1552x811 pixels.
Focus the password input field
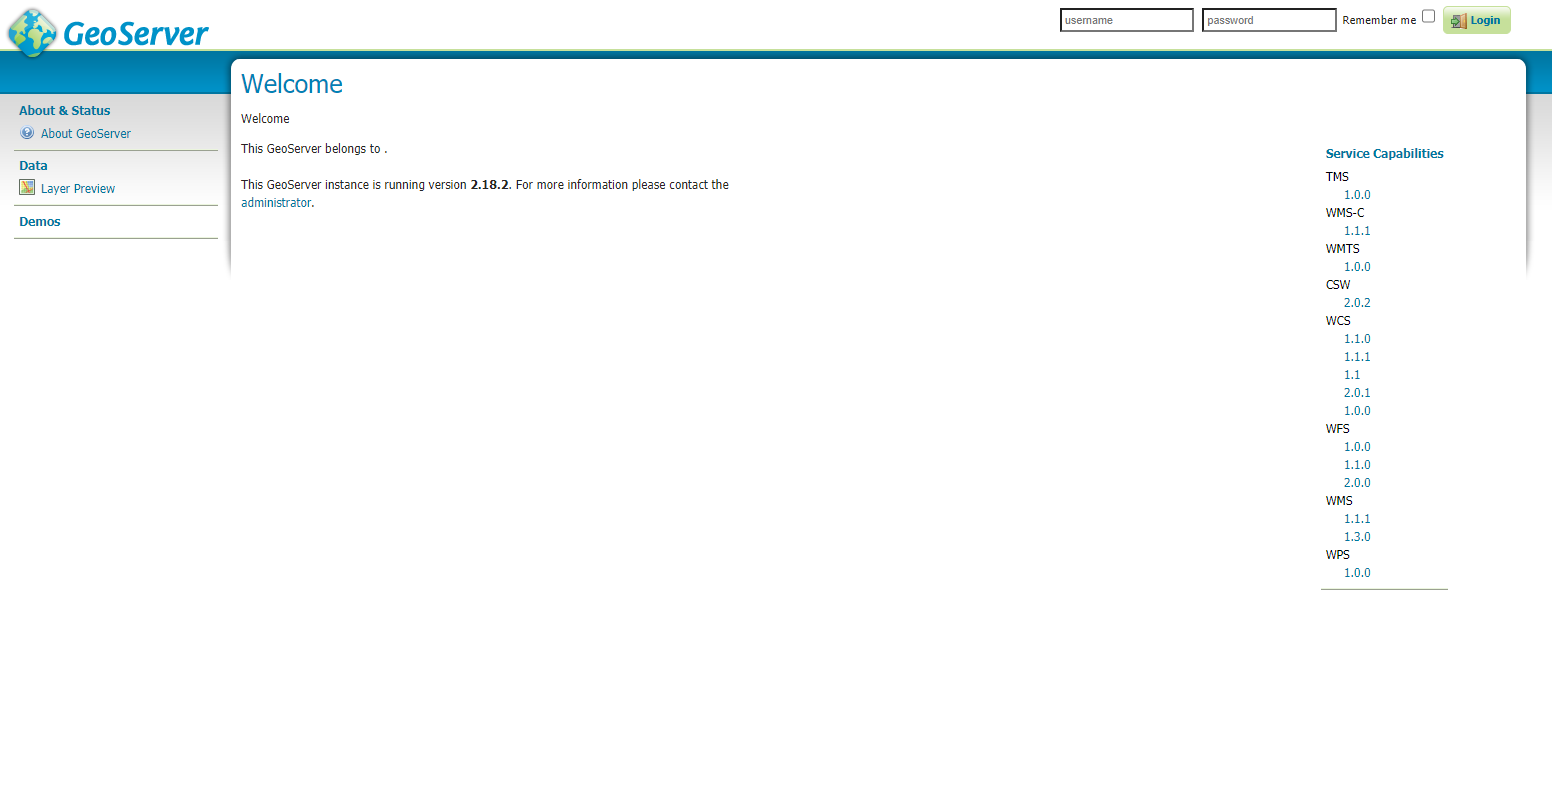point(1268,20)
